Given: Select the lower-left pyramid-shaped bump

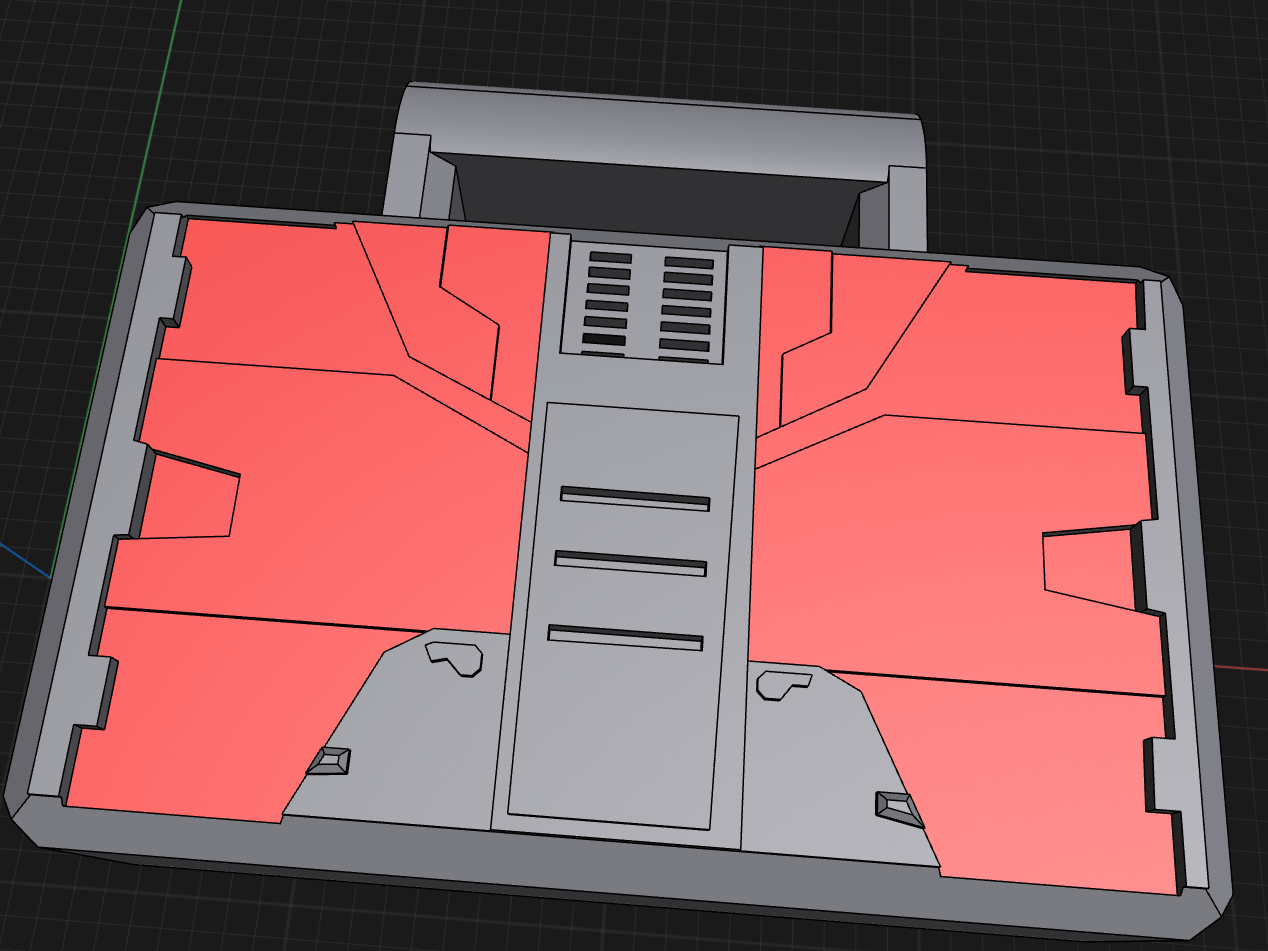Looking at the screenshot, I should point(329,761).
